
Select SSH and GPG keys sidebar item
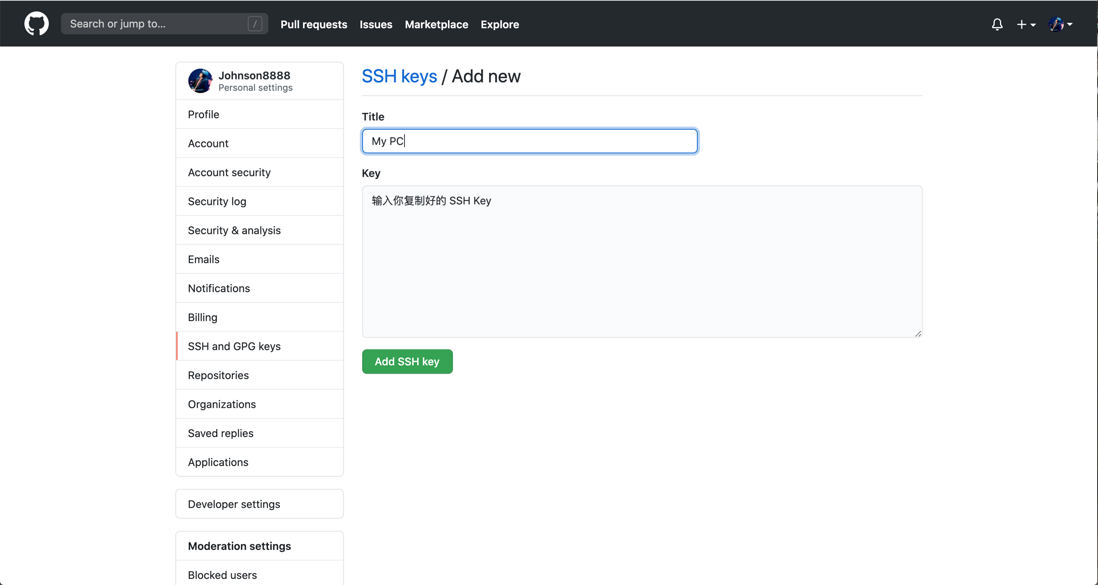click(234, 346)
